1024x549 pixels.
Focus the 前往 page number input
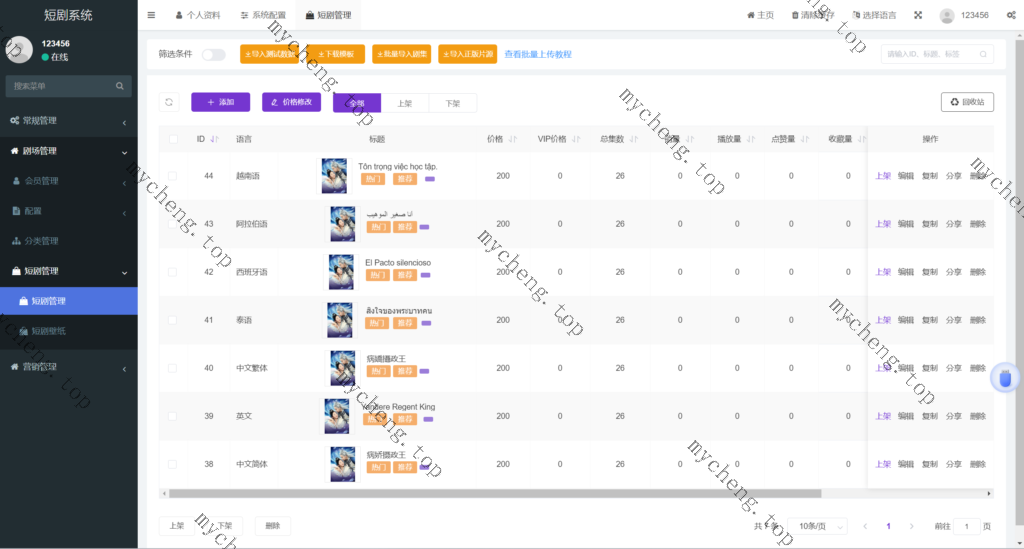click(x=967, y=526)
